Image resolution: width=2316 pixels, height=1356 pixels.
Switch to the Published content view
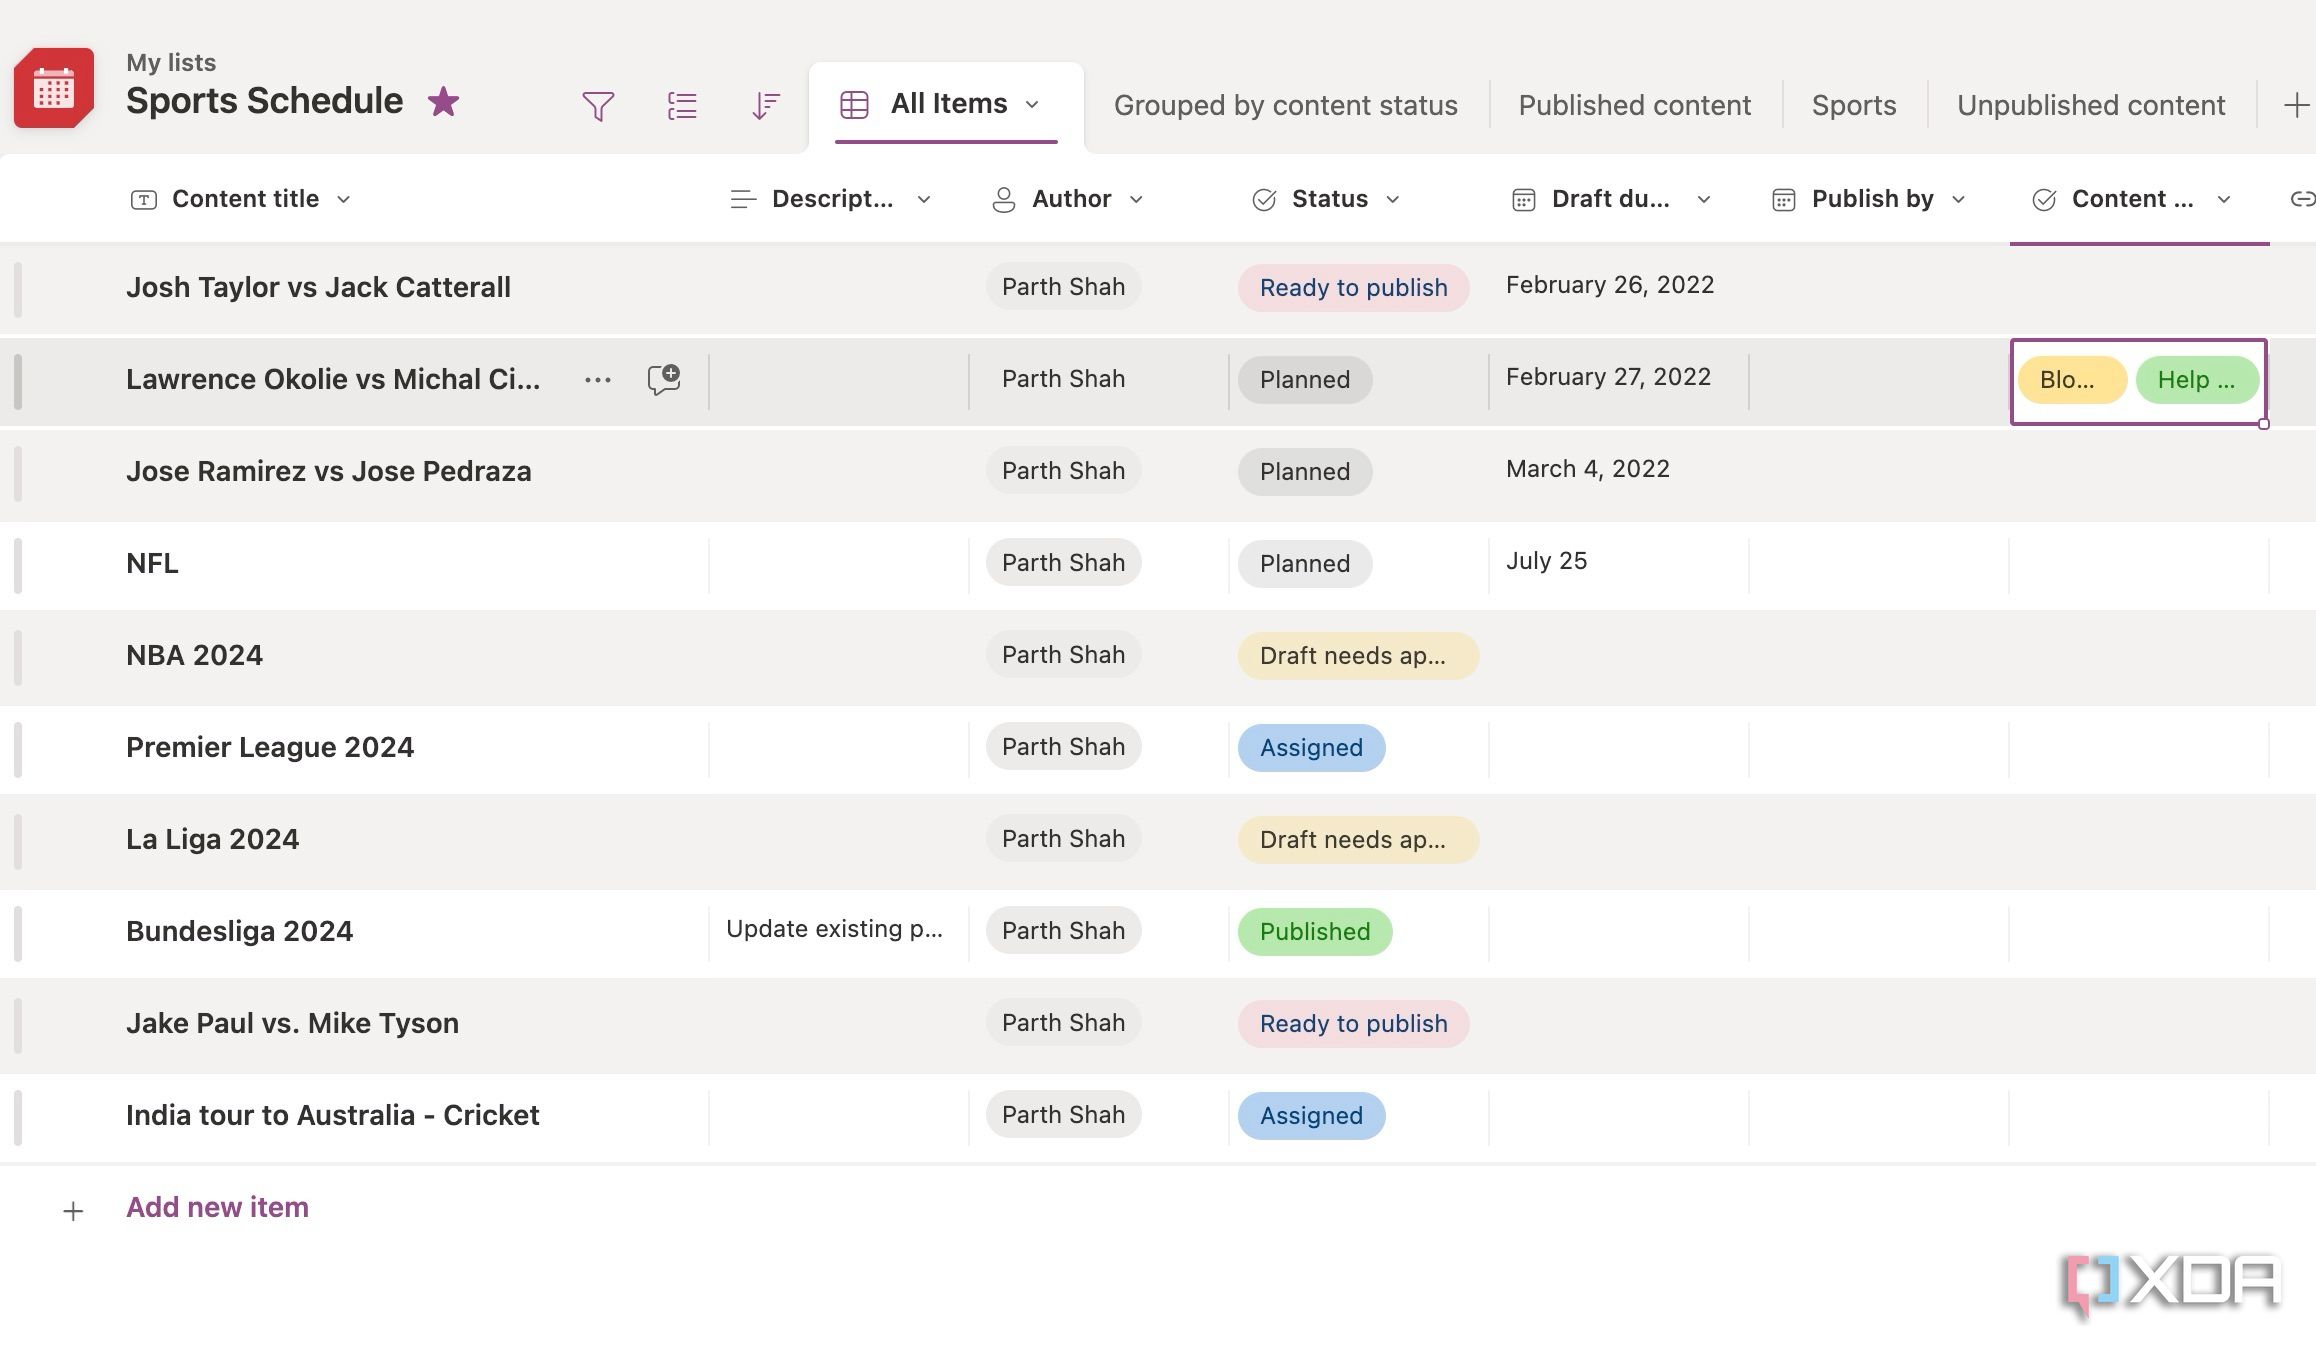[1633, 104]
